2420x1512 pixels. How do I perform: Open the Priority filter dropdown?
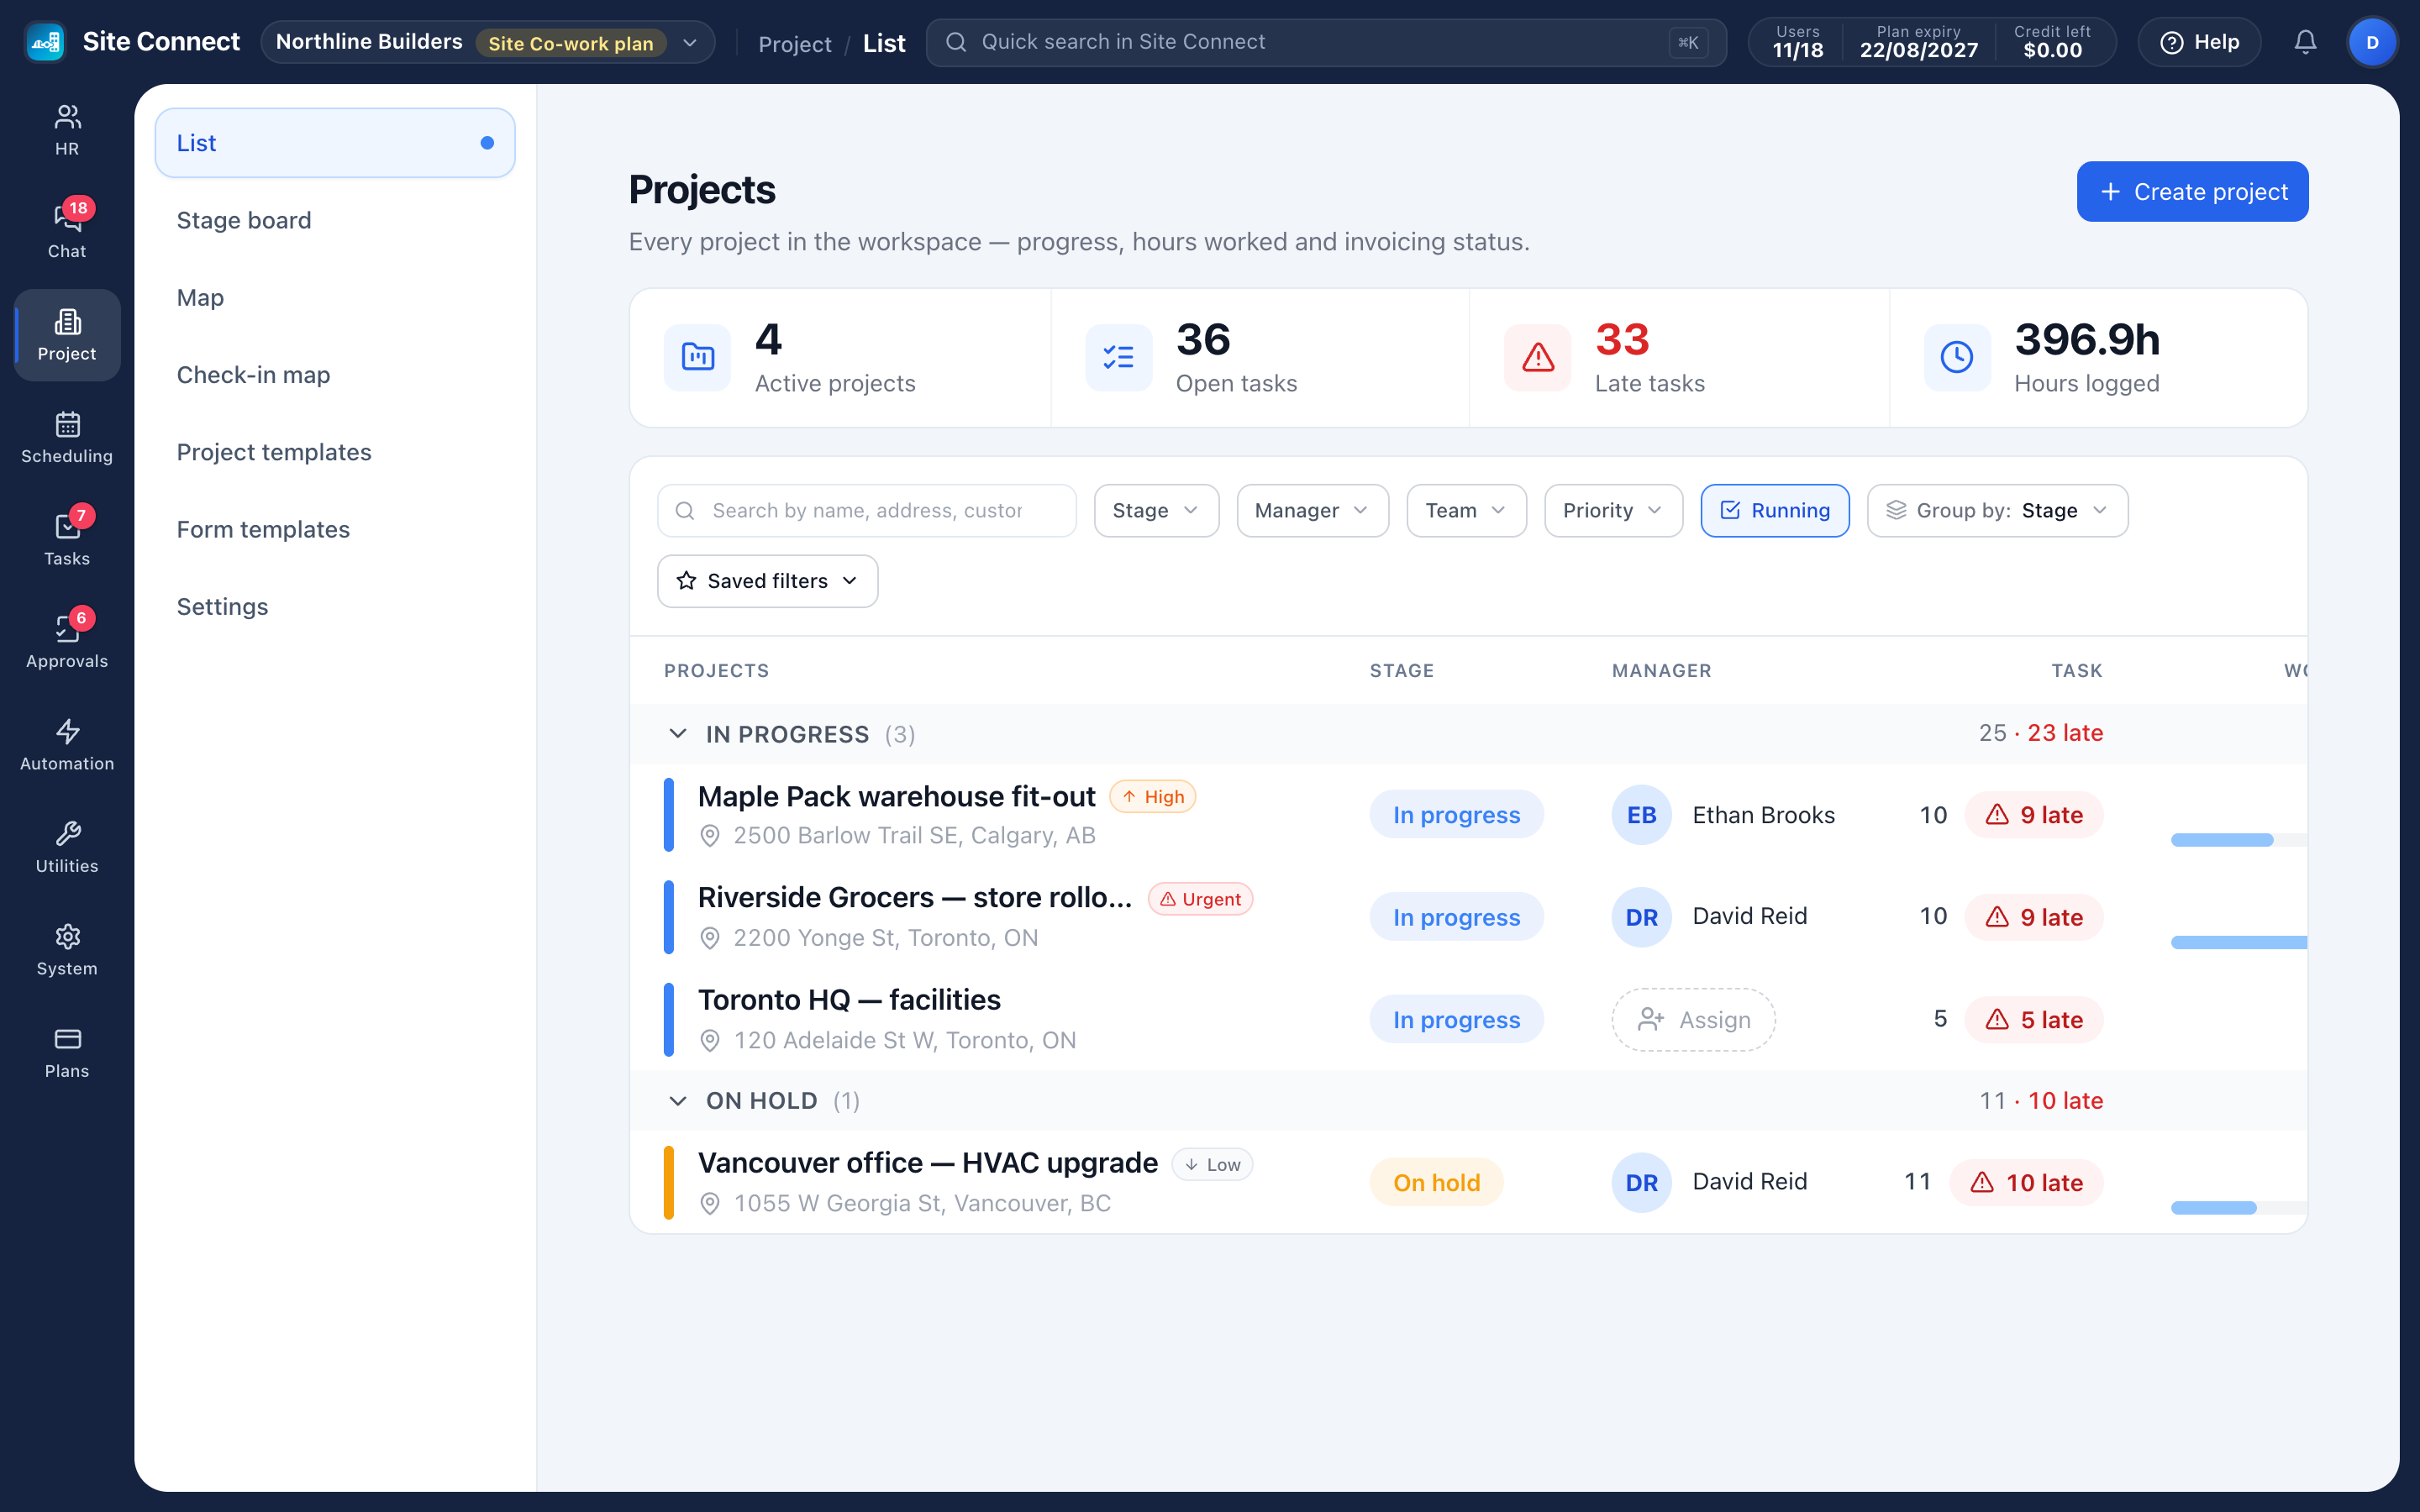(1613, 511)
